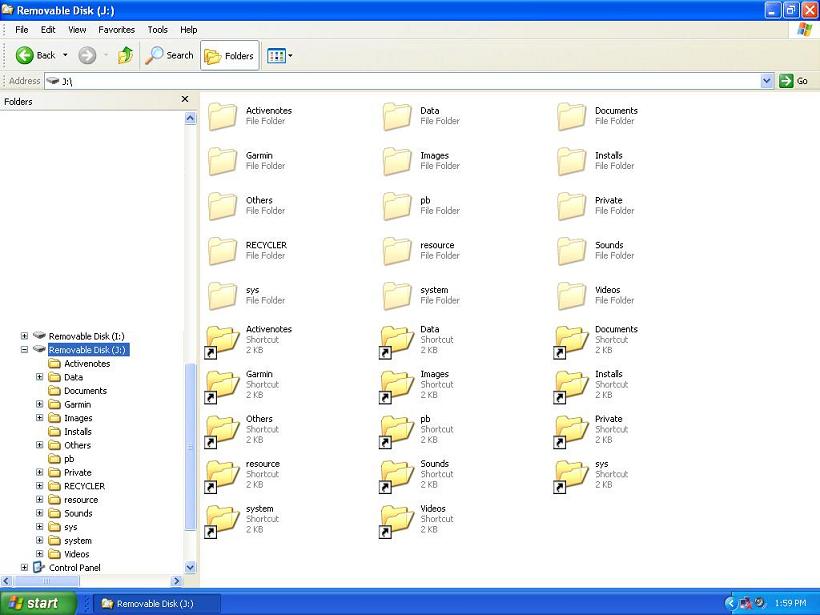Open the Tools menu
820x615 pixels.
pos(157,29)
